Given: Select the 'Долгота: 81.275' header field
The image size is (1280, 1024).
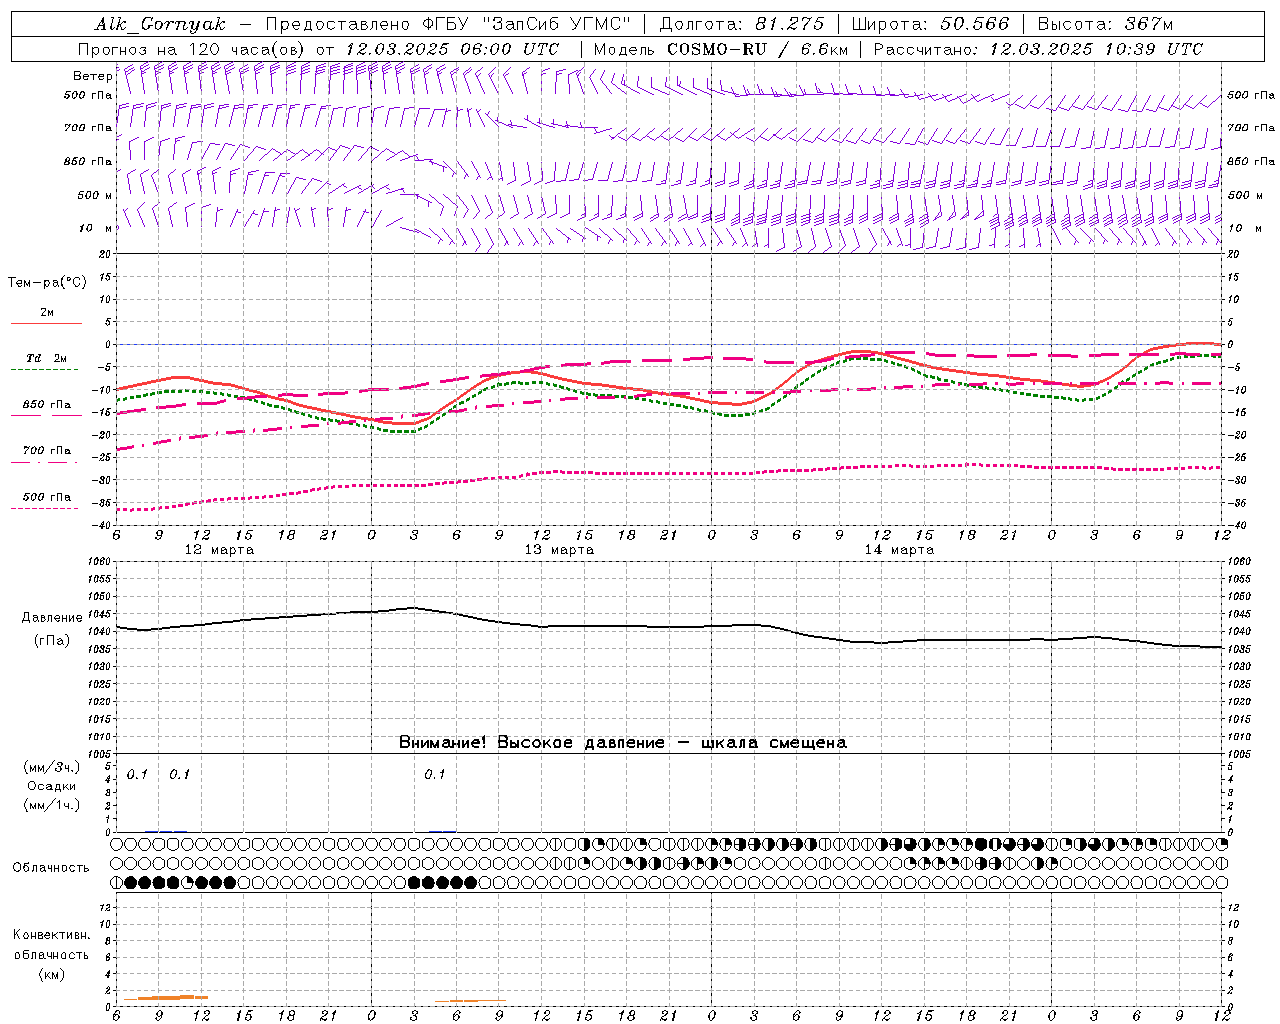Looking at the screenshot, I should pos(742,24).
